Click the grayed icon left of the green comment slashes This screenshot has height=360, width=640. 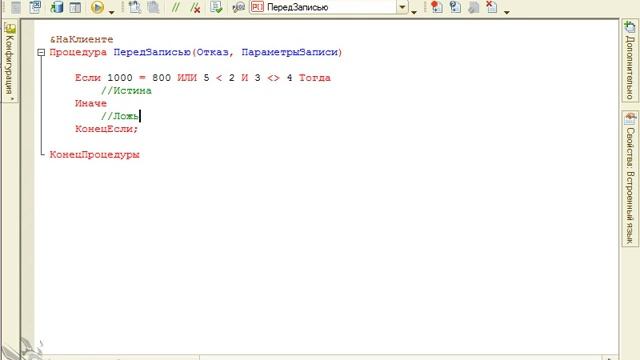point(153,7)
